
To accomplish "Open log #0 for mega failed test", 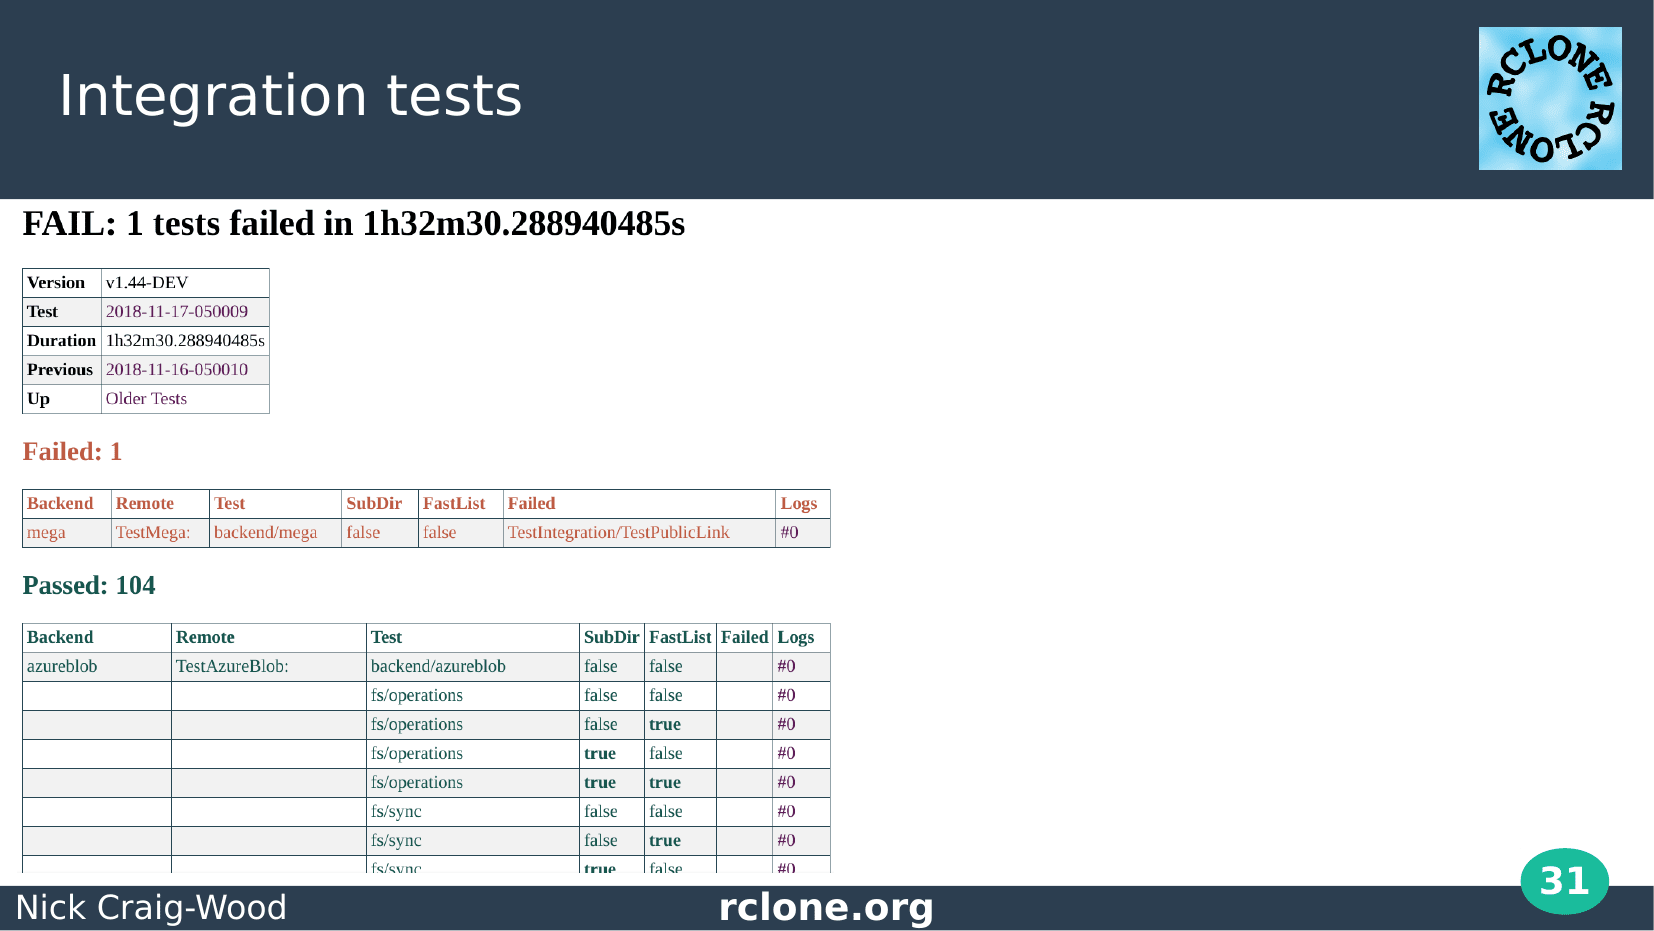I will click(x=789, y=533).
